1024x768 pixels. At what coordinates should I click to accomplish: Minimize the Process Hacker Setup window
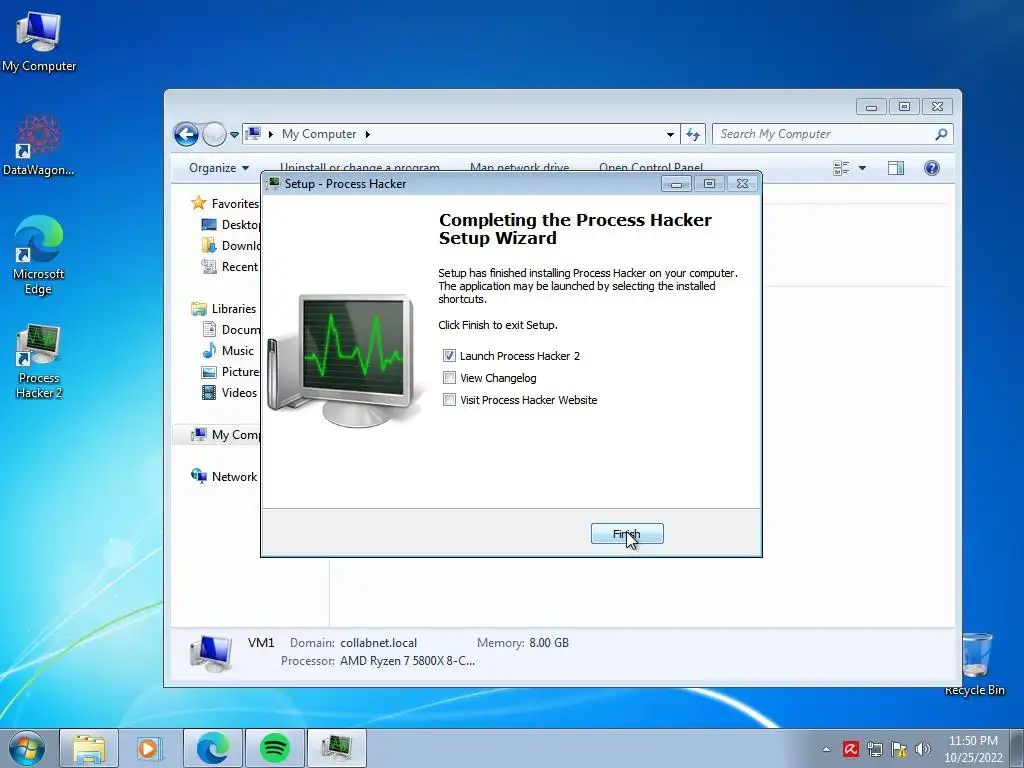pyautogui.click(x=677, y=184)
